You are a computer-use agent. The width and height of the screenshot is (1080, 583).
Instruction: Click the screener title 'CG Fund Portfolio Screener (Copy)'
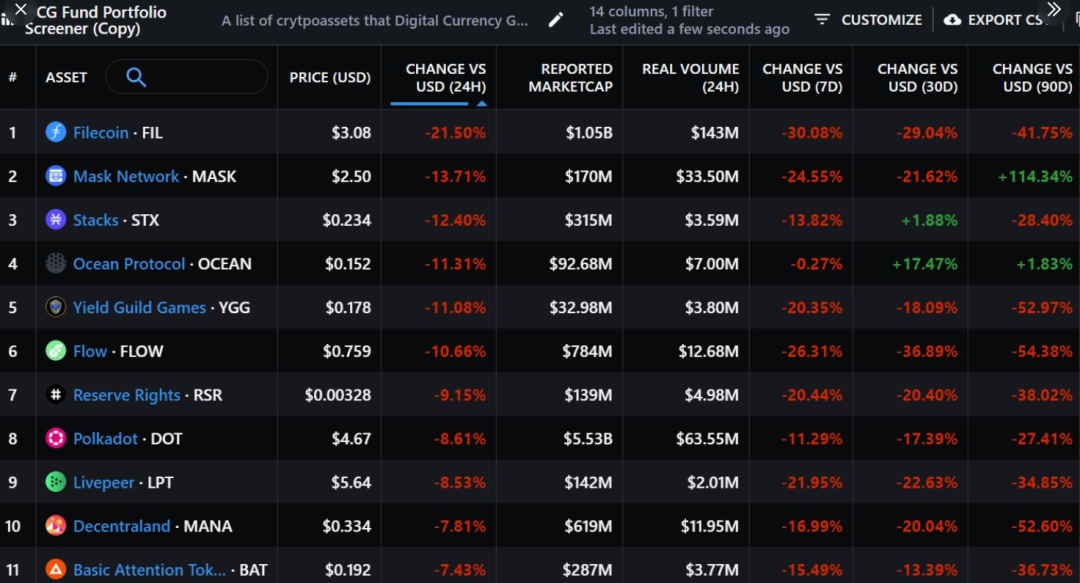point(96,20)
